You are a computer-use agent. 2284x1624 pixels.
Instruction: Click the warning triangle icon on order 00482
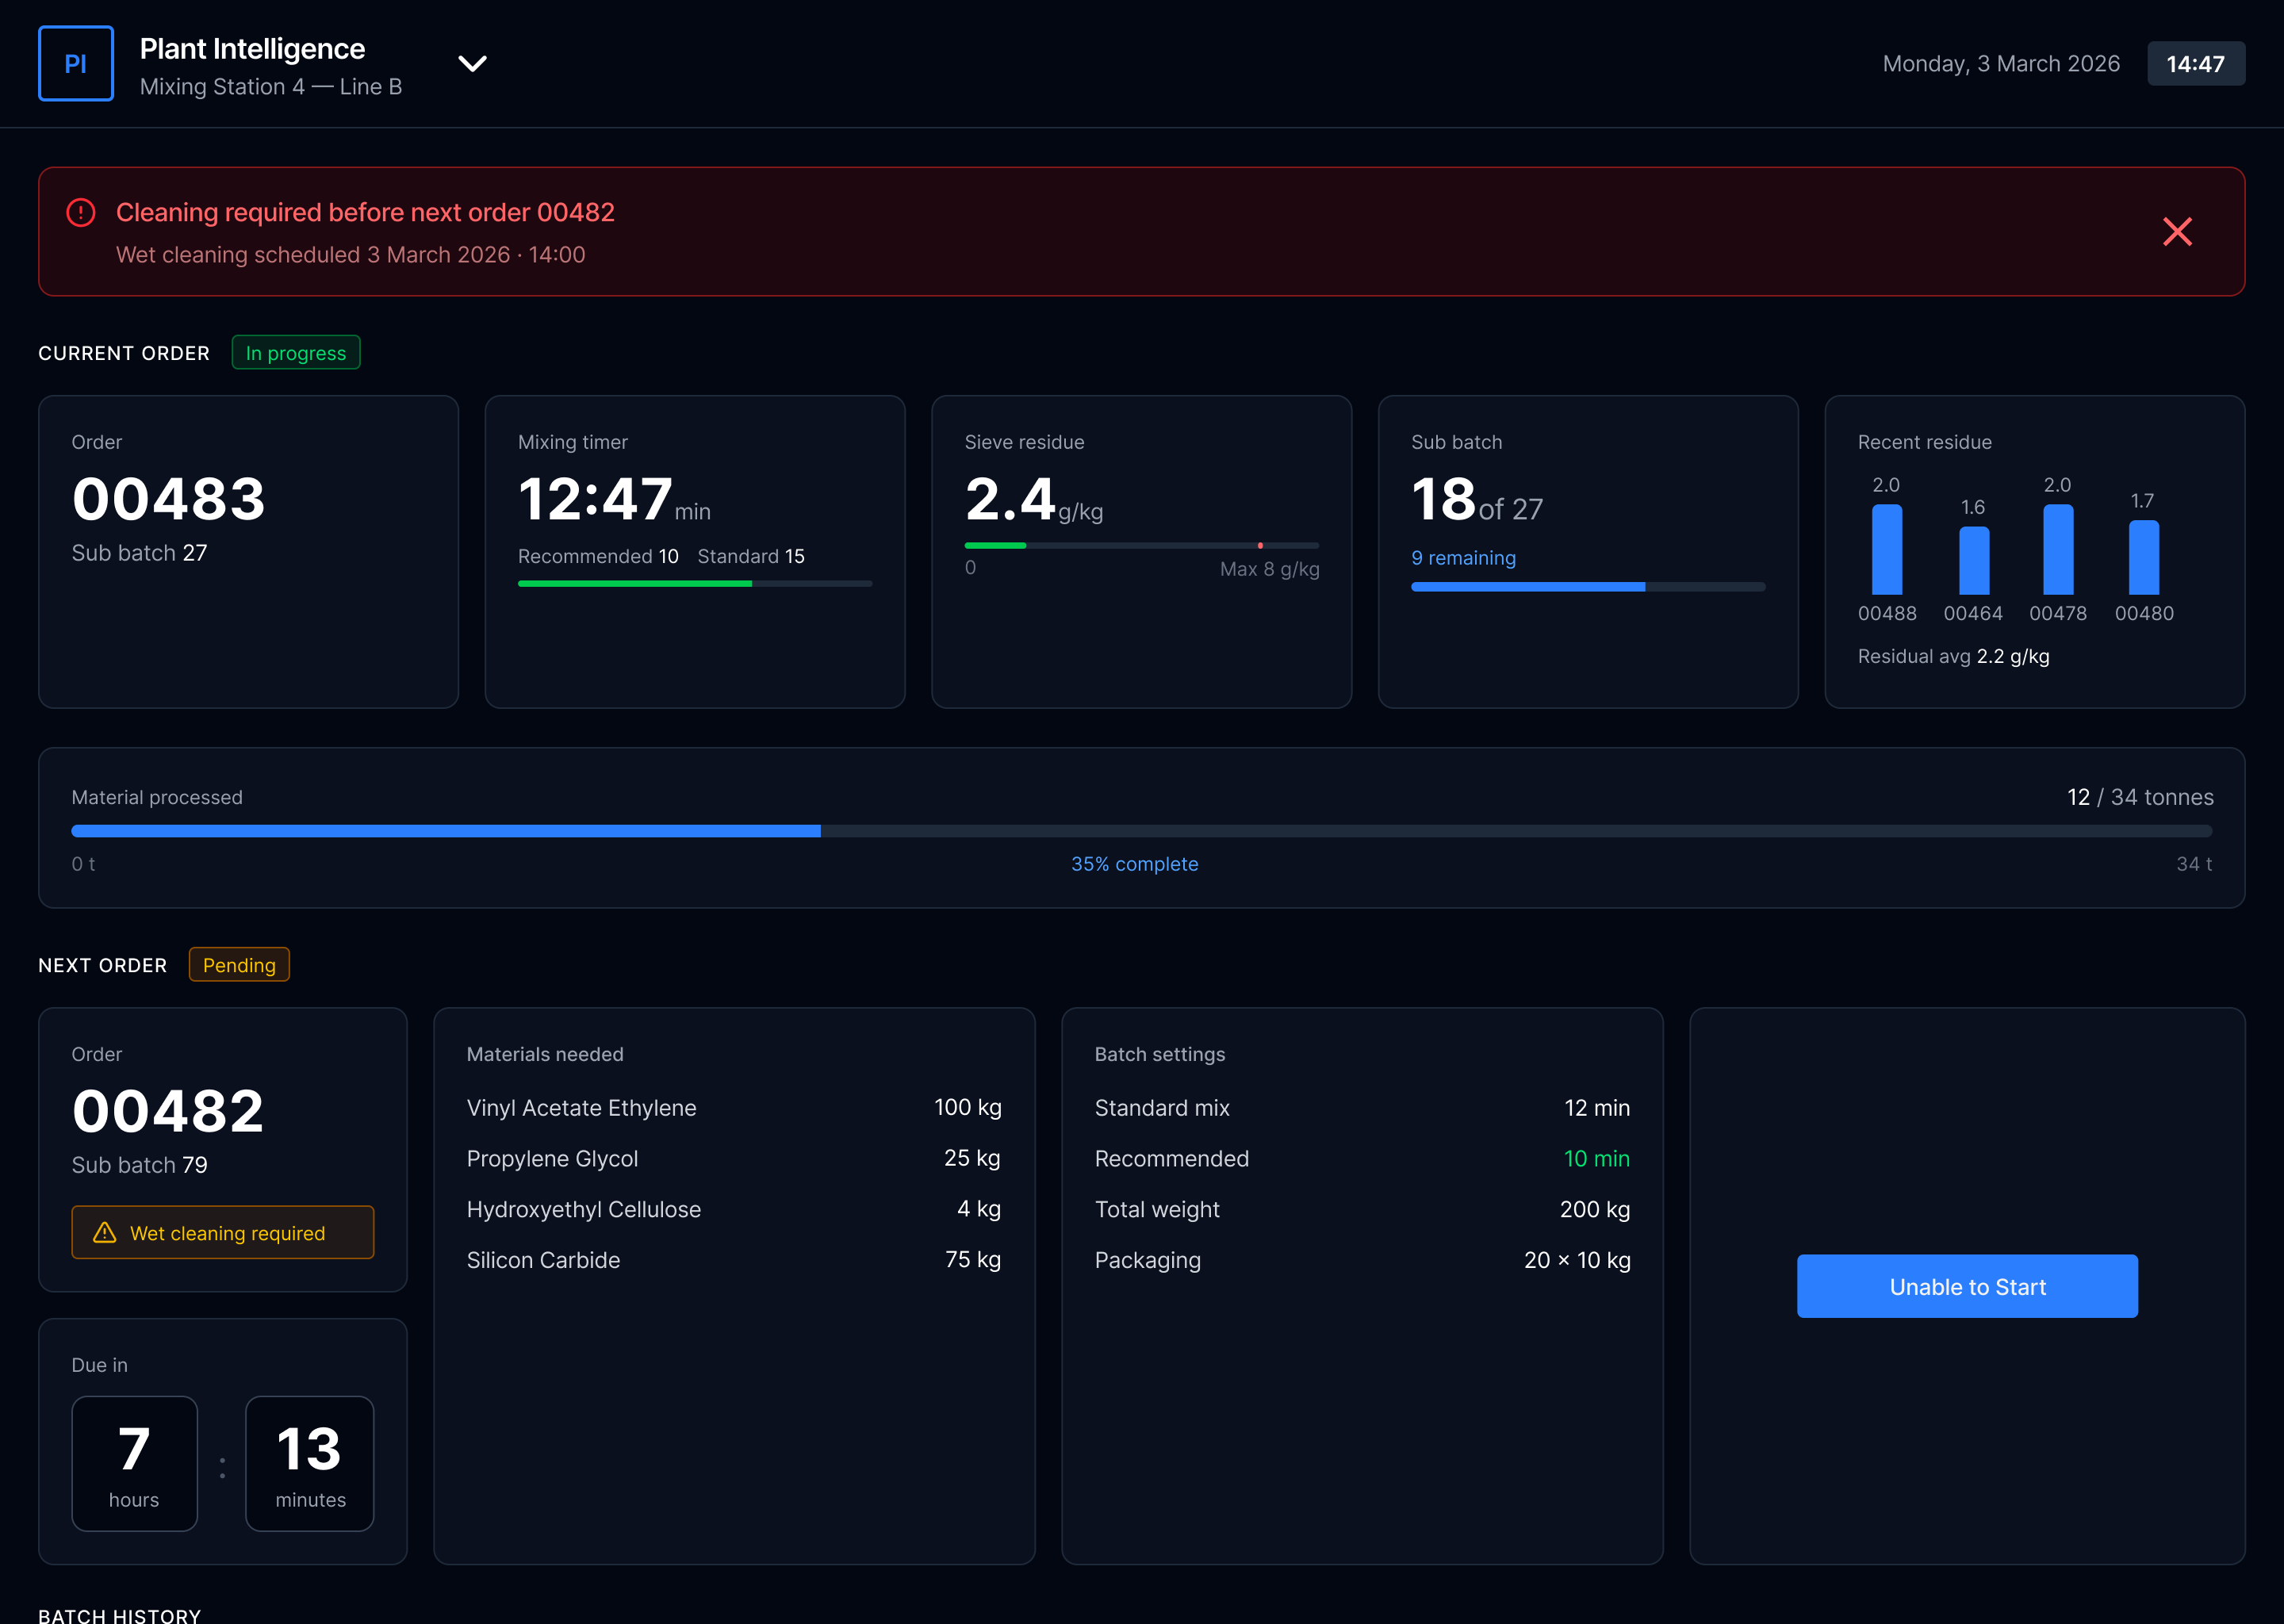pyautogui.click(x=105, y=1233)
